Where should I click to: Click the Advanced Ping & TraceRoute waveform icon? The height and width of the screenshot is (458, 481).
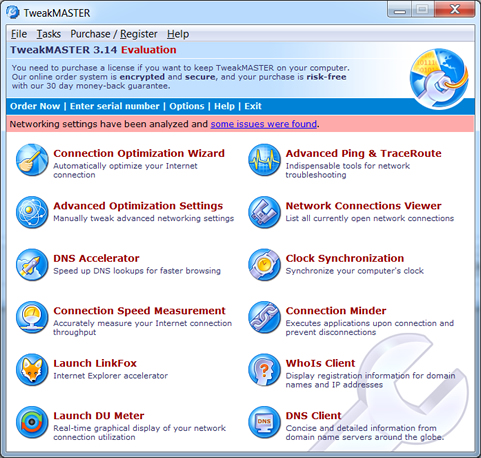point(264,160)
